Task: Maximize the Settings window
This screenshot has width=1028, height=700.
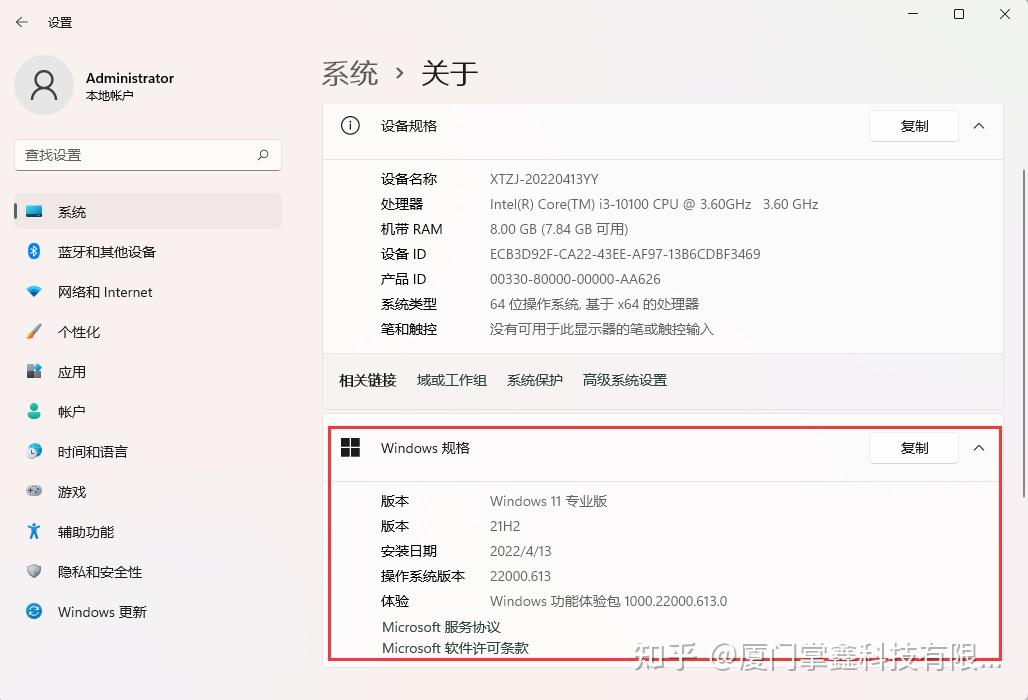Action: (x=959, y=14)
